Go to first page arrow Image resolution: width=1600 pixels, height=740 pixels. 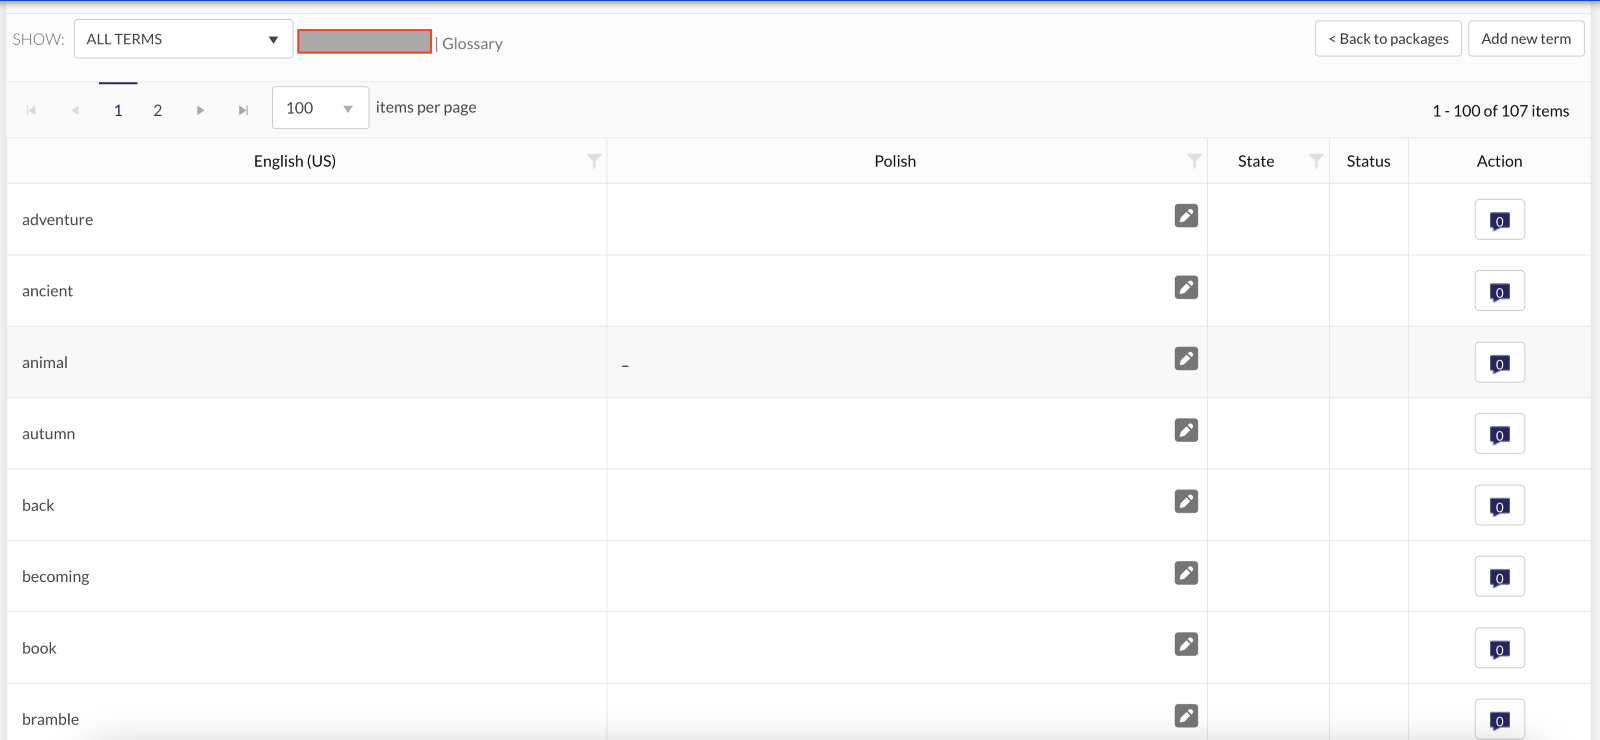[31, 110]
